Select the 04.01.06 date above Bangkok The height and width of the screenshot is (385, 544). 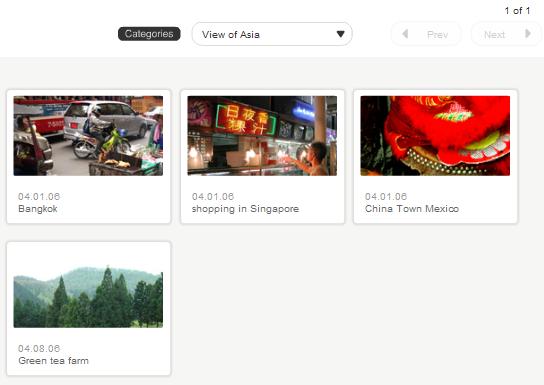[39, 197]
